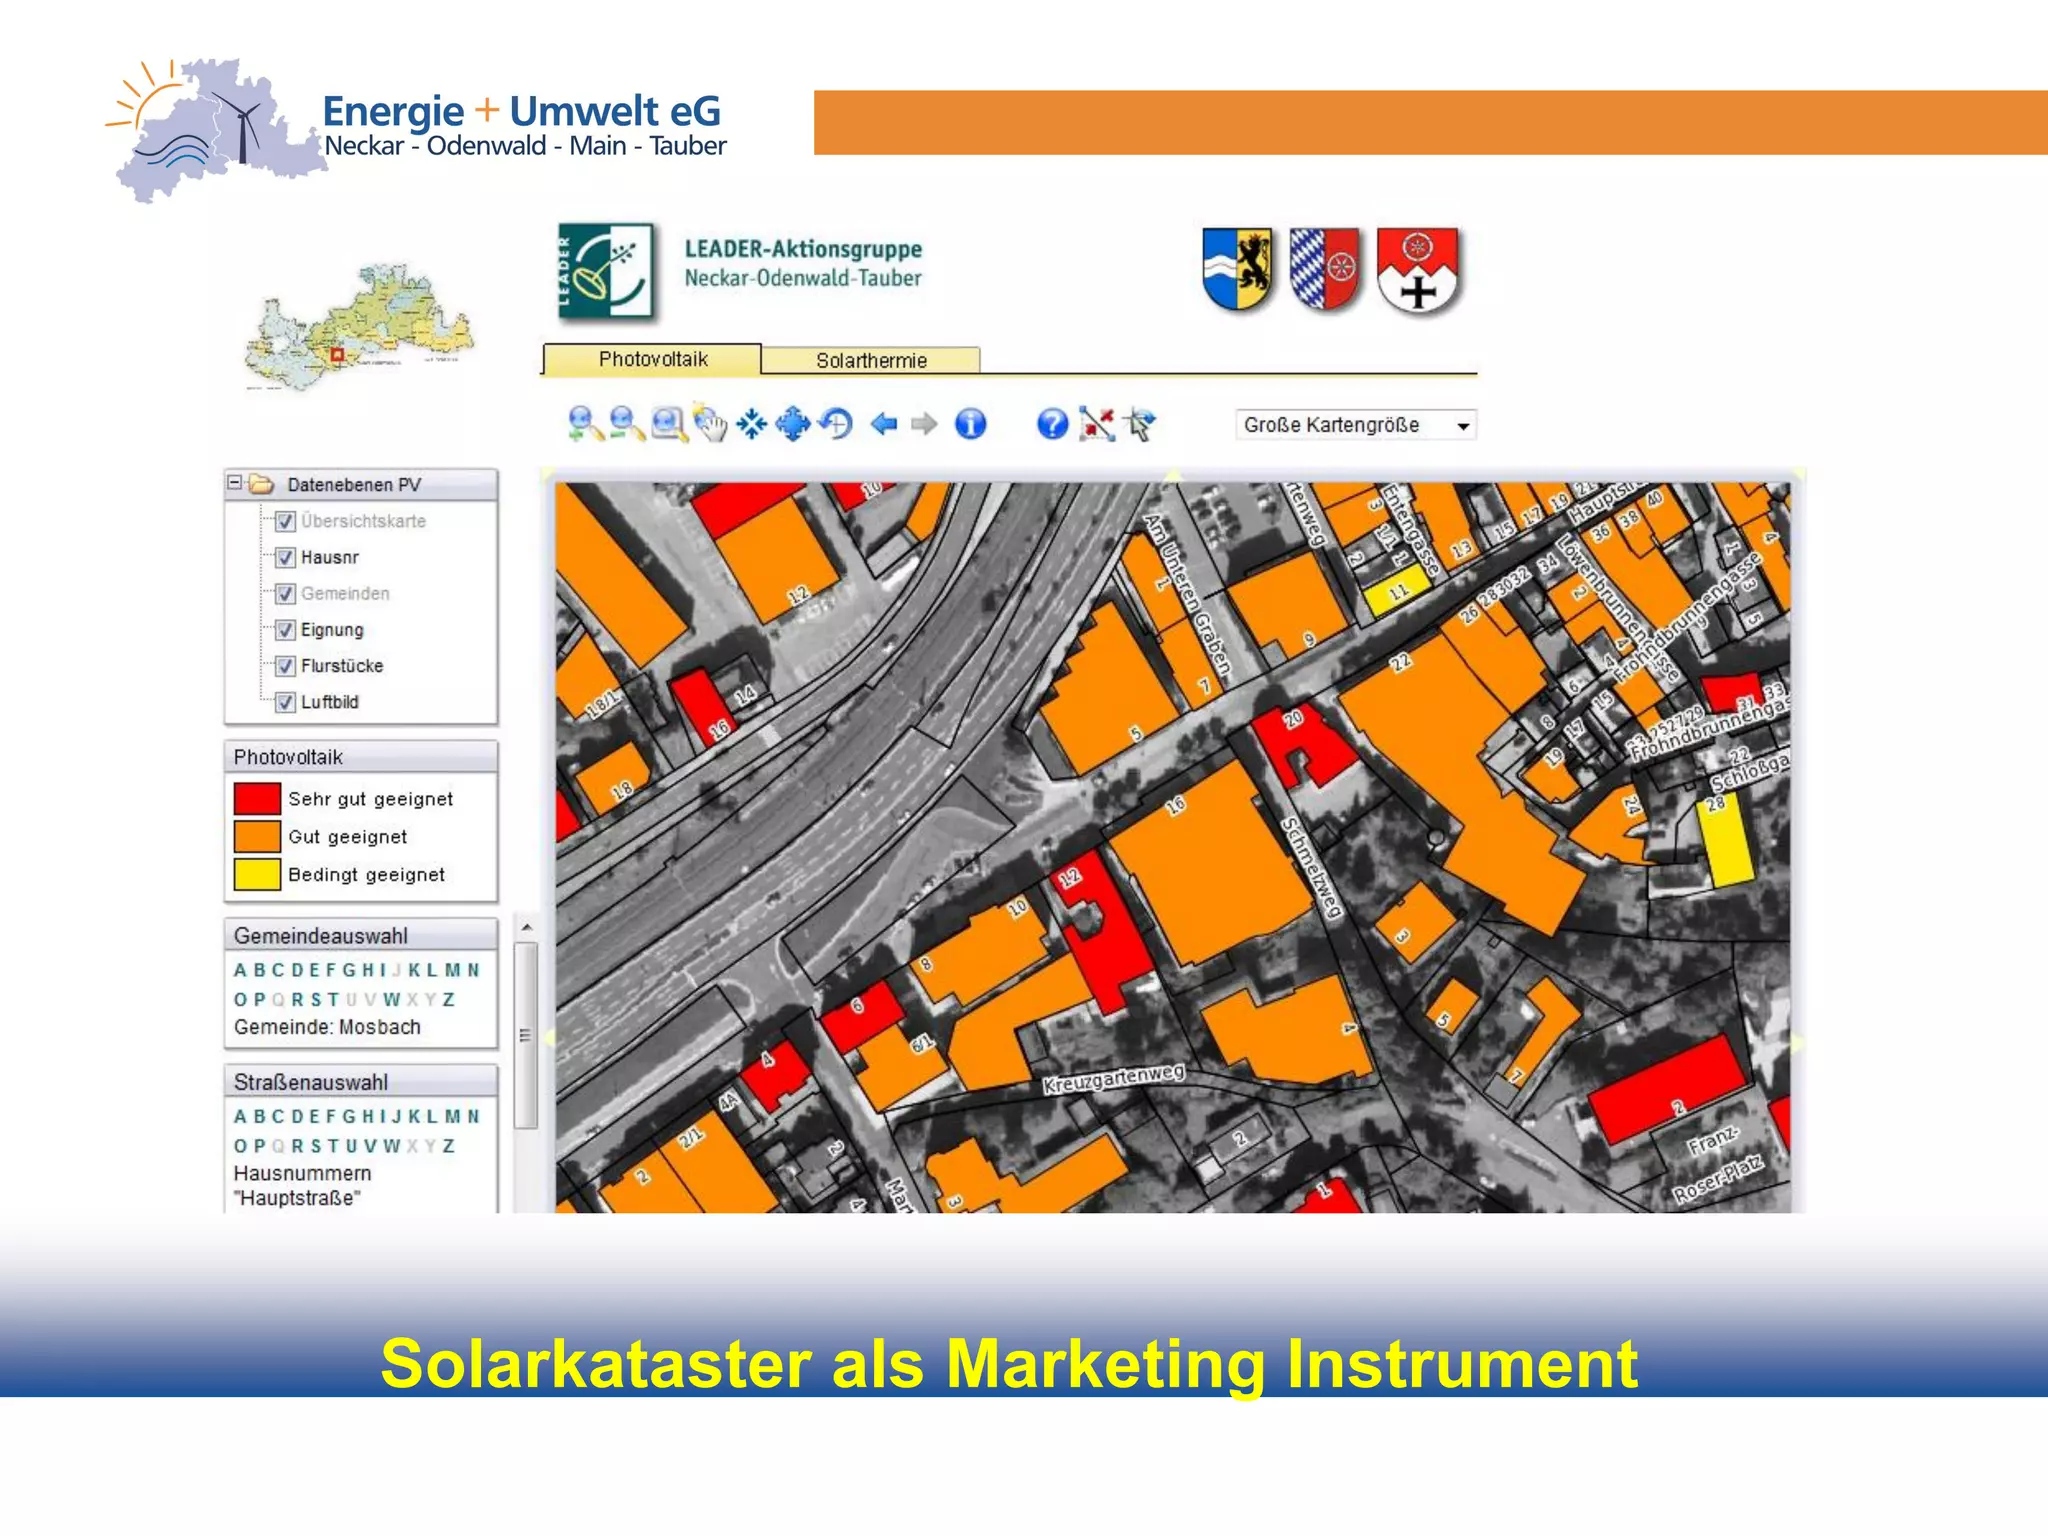Click the inward arrows center map icon

[751, 424]
